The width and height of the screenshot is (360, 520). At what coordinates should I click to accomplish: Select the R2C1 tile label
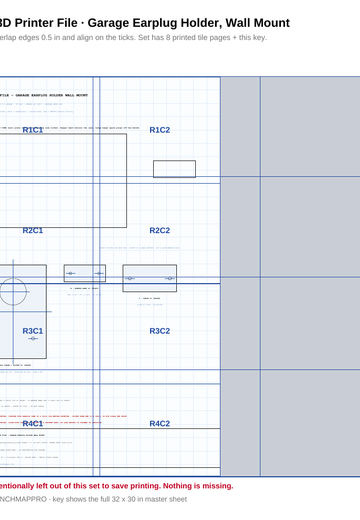point(33,230)
